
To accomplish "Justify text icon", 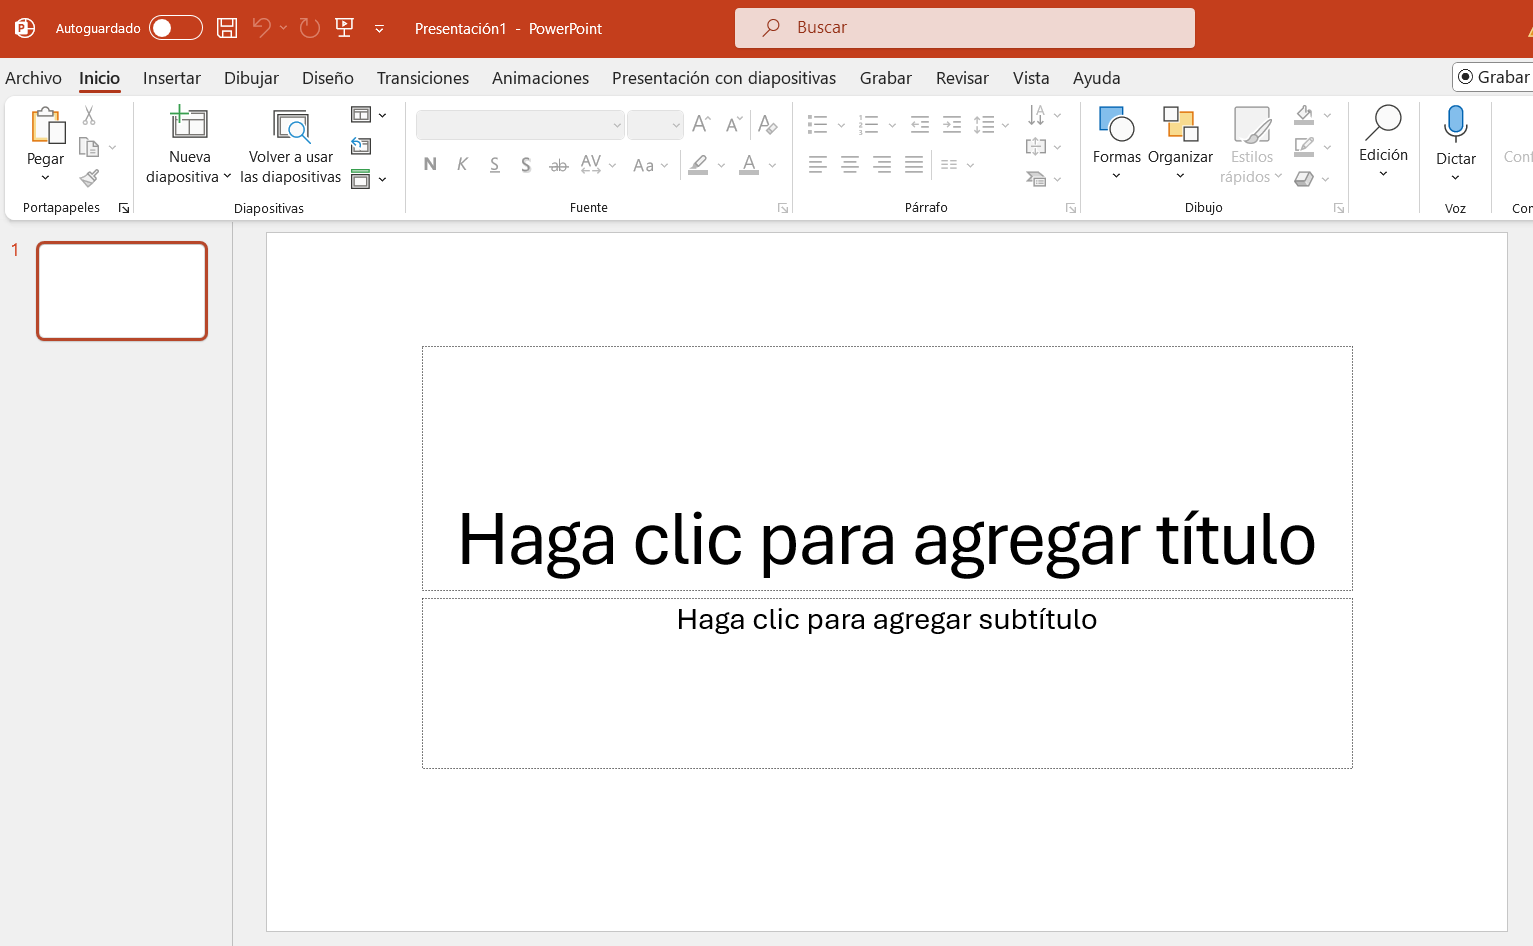I will point(914,165).
